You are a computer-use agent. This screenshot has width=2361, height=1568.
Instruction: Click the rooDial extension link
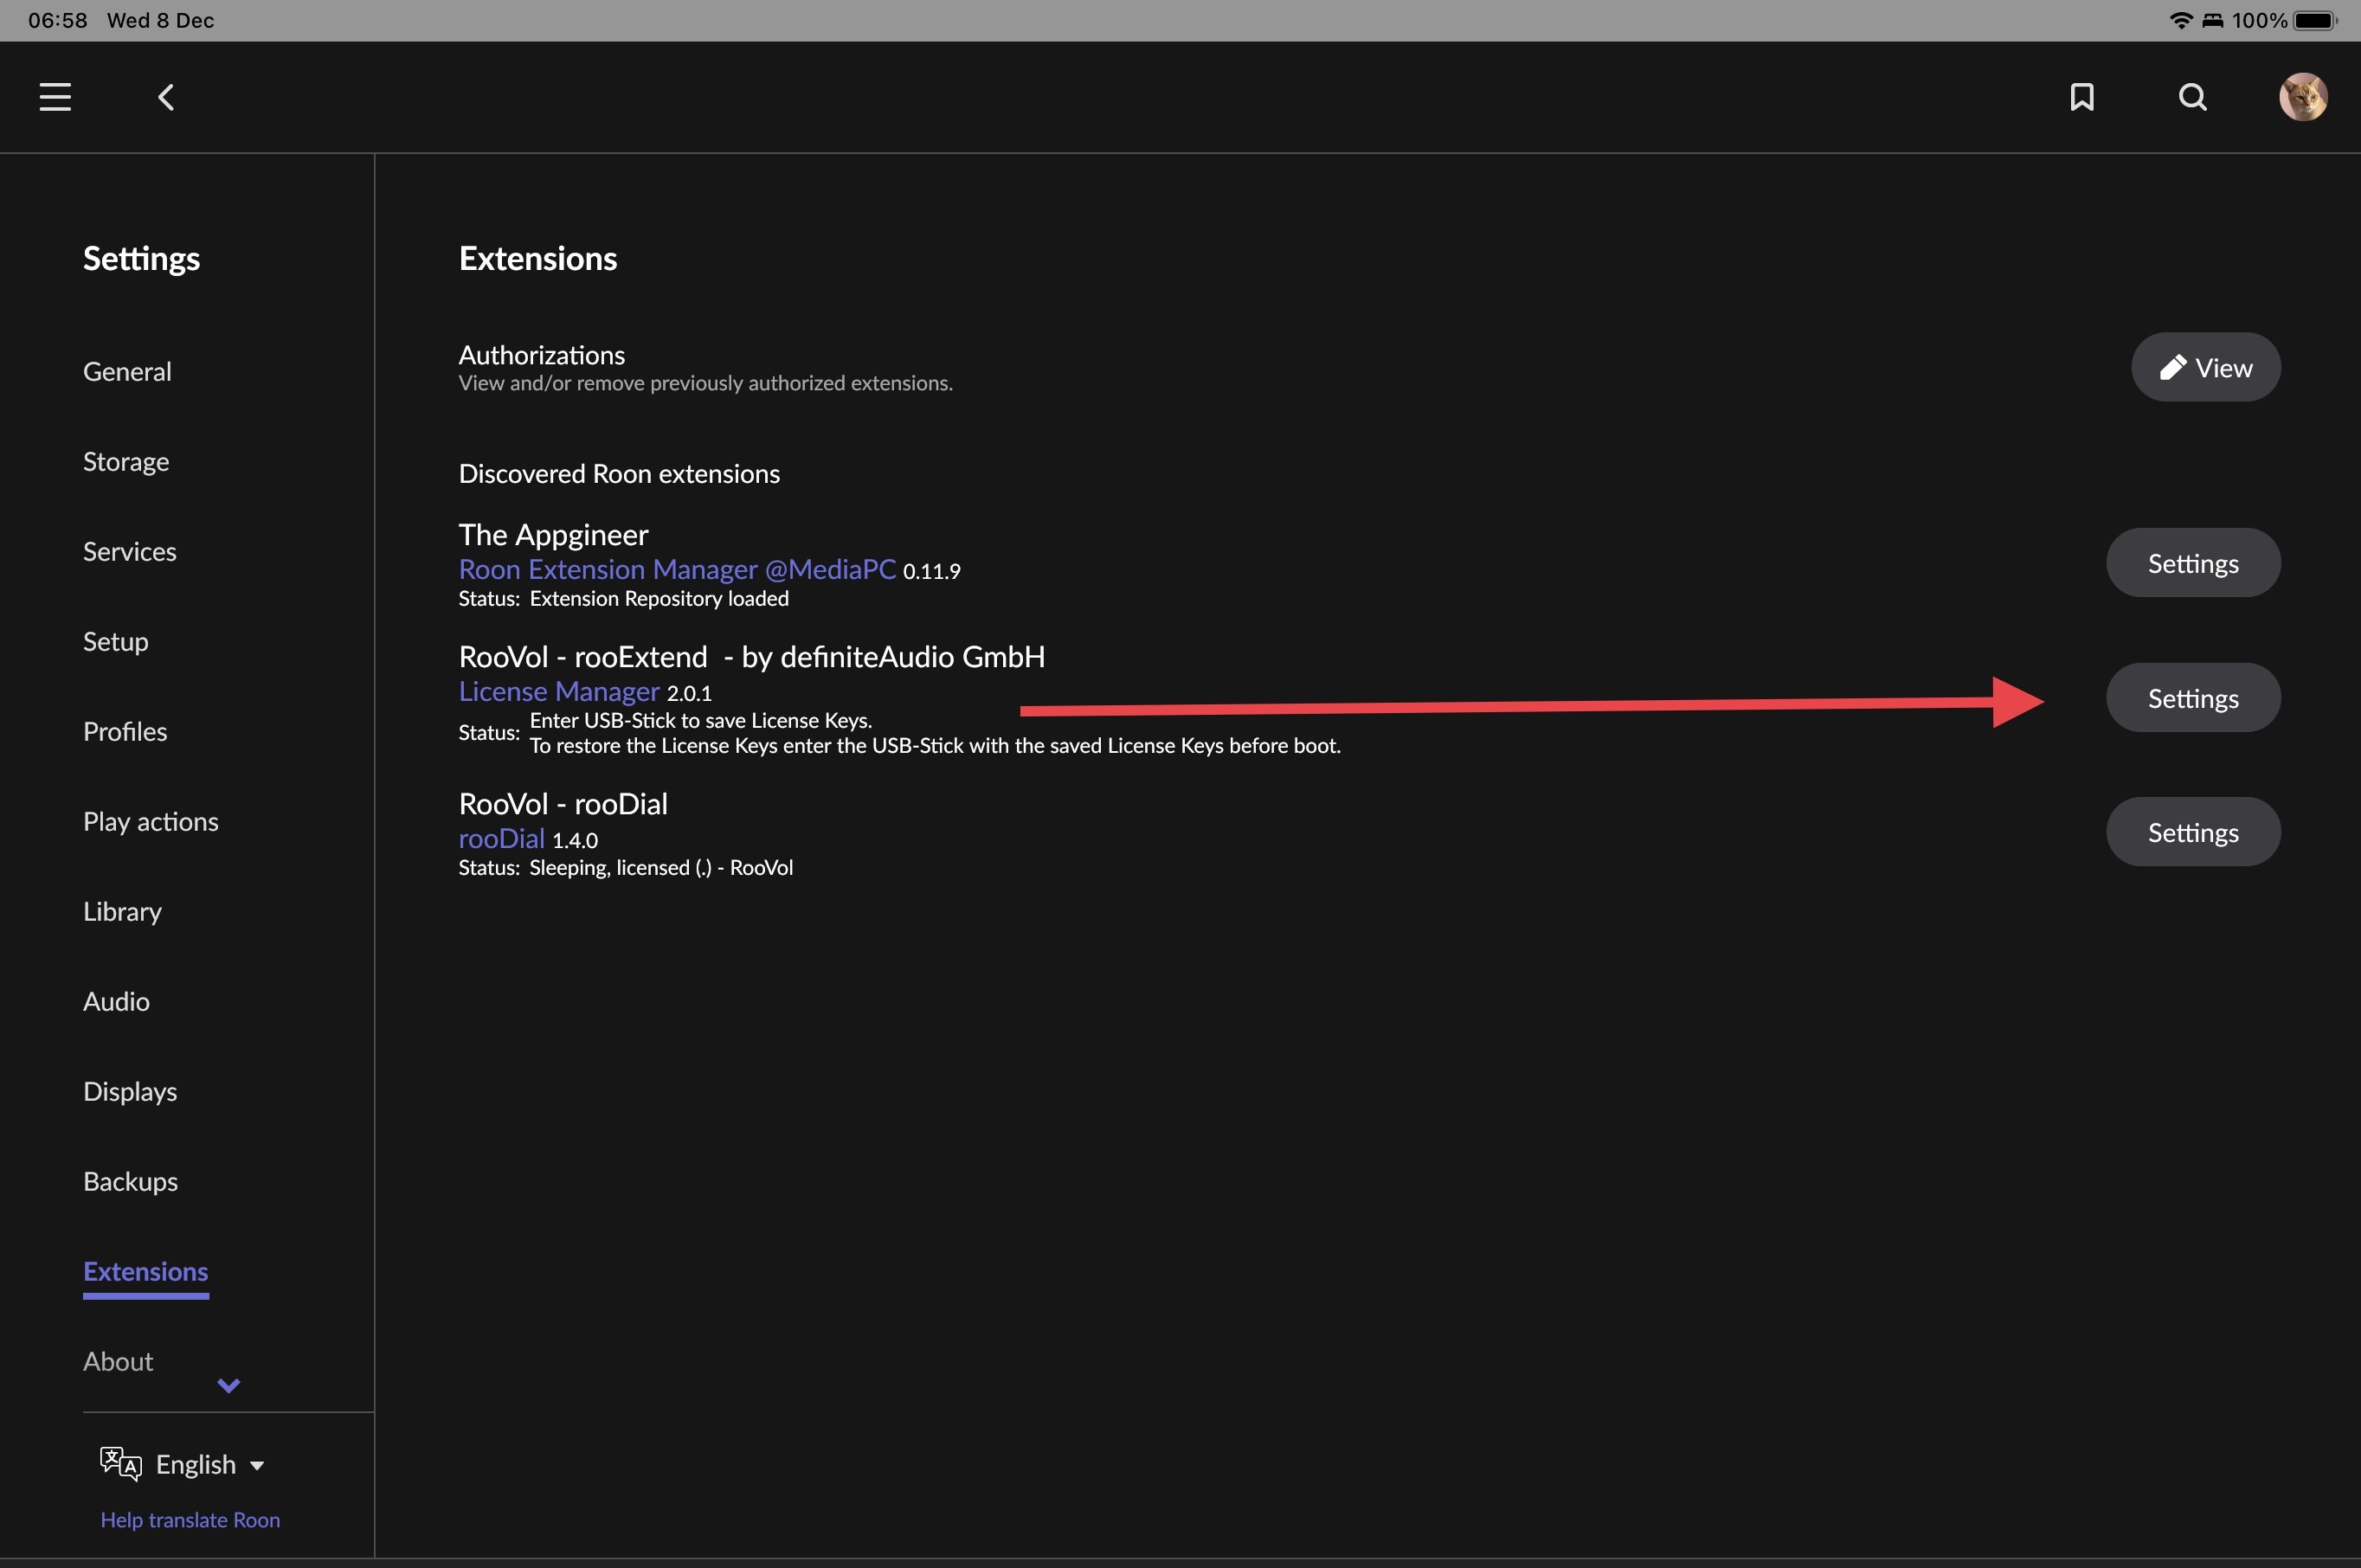coord(501,838)
